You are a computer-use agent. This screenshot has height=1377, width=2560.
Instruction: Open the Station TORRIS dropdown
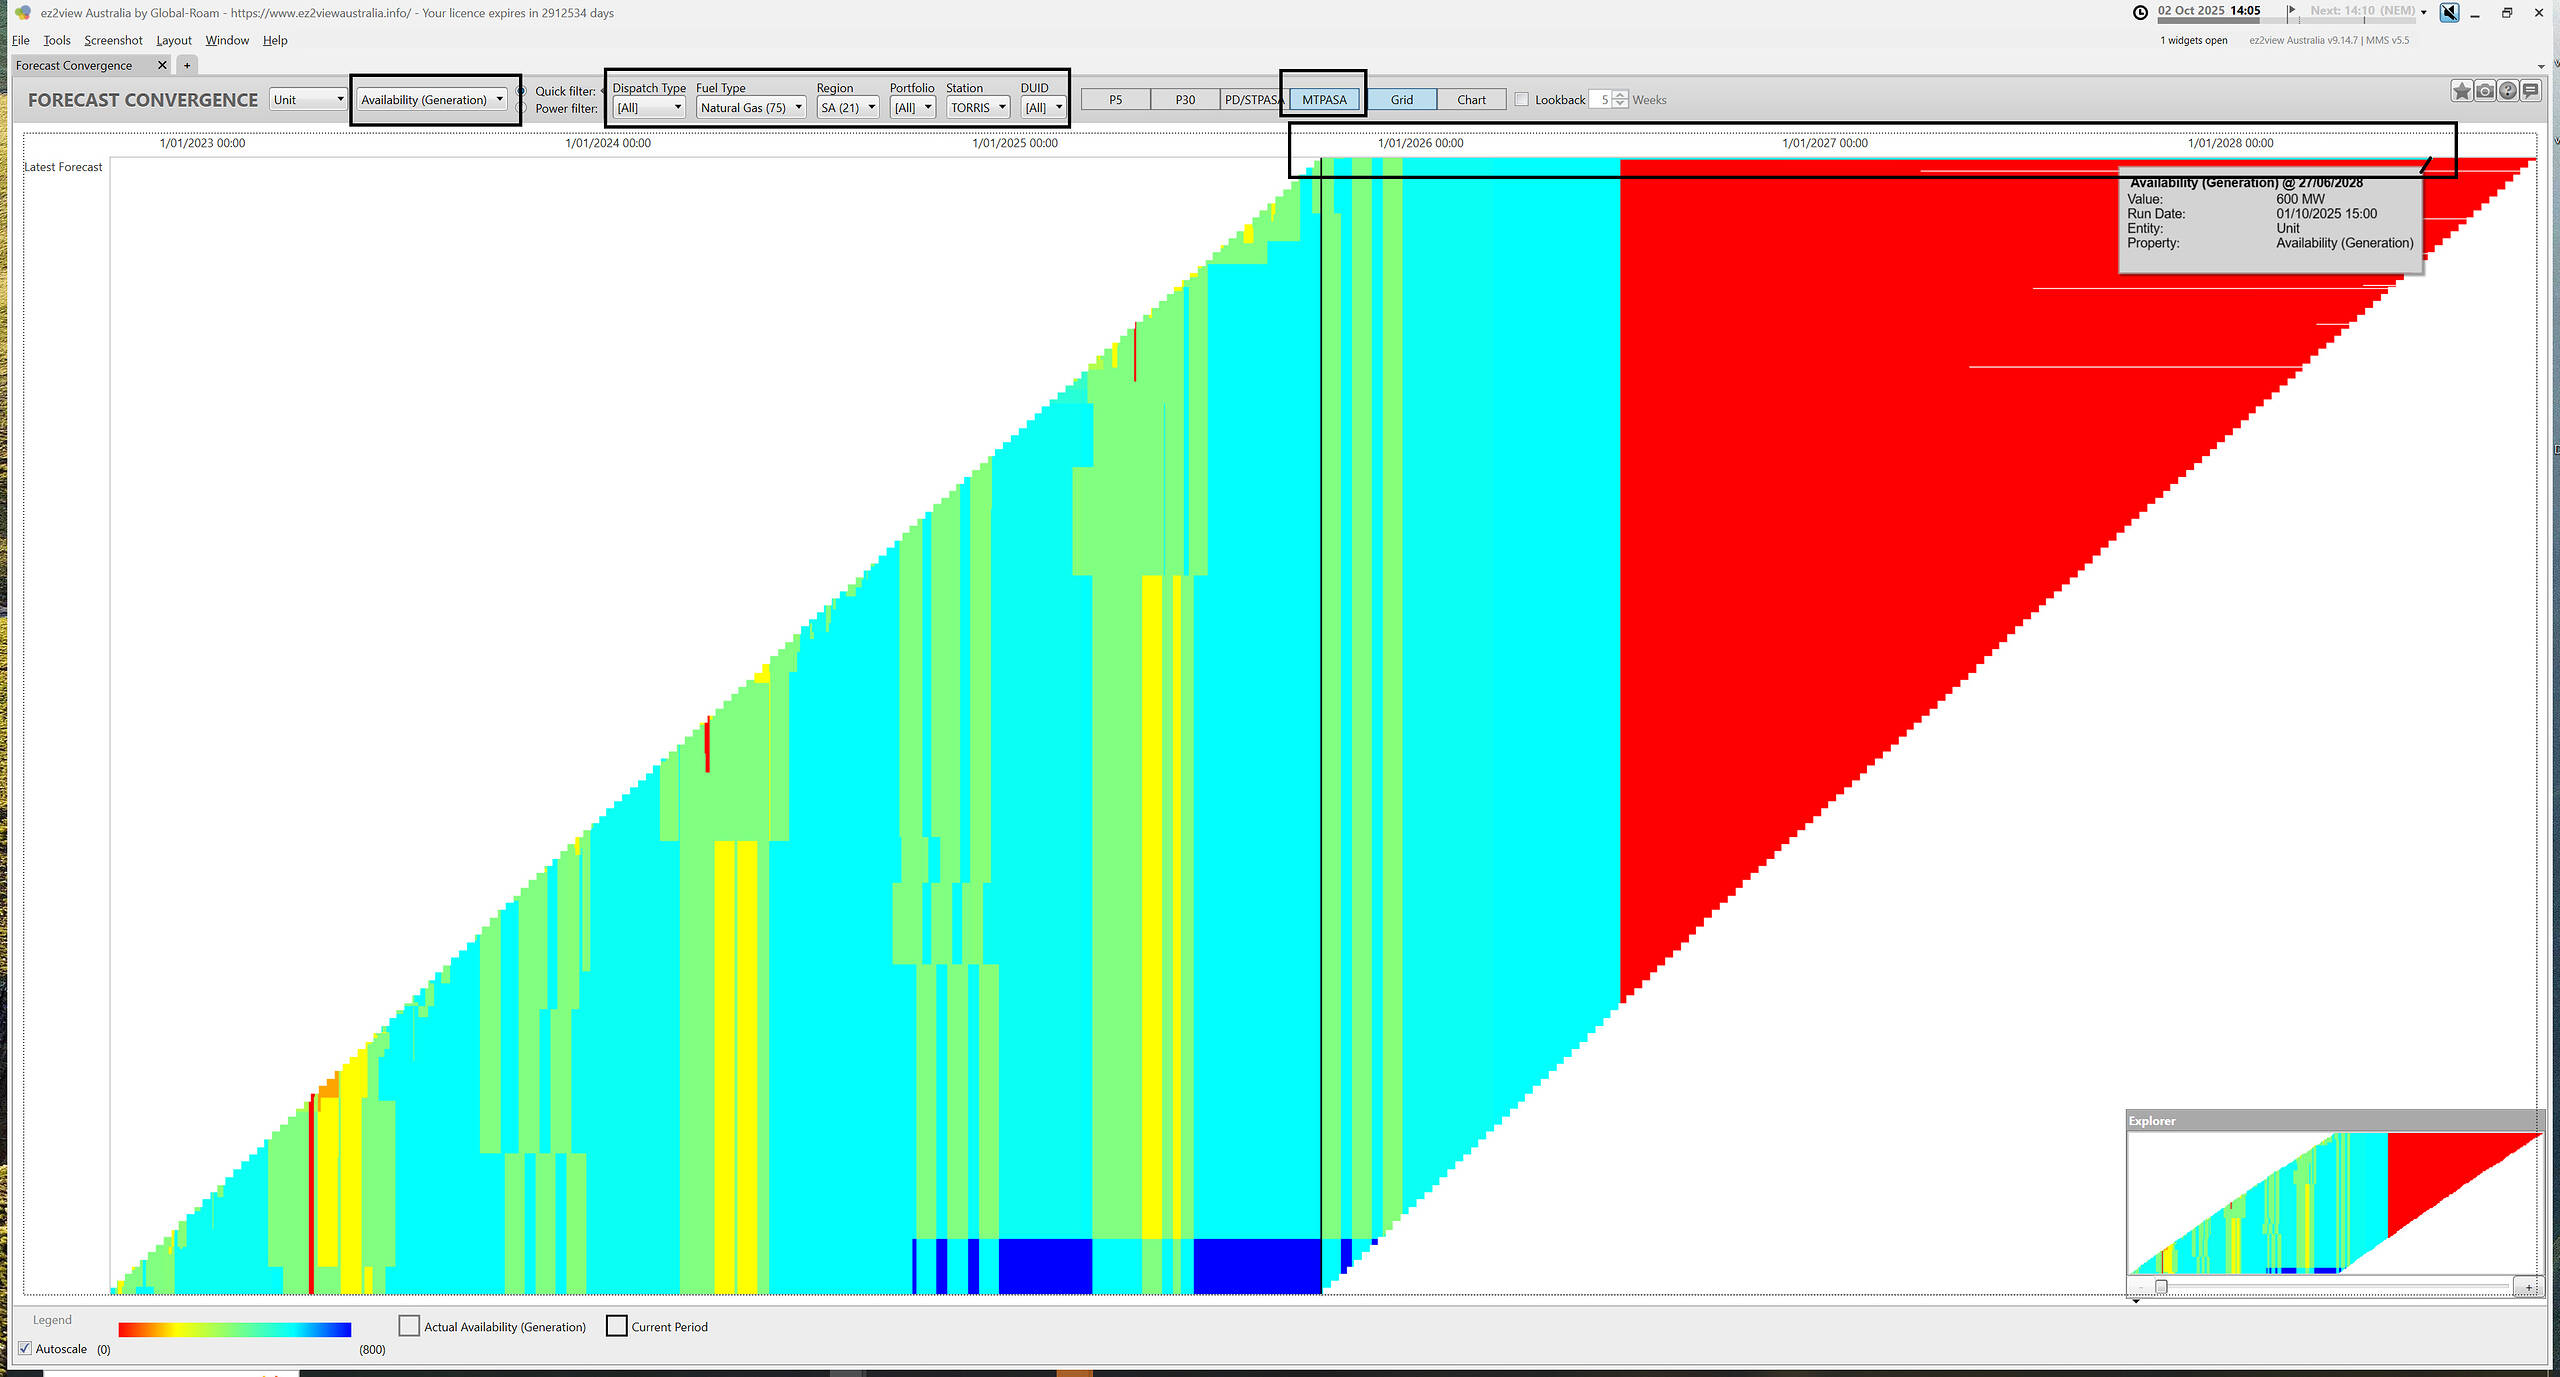(978, 108)
